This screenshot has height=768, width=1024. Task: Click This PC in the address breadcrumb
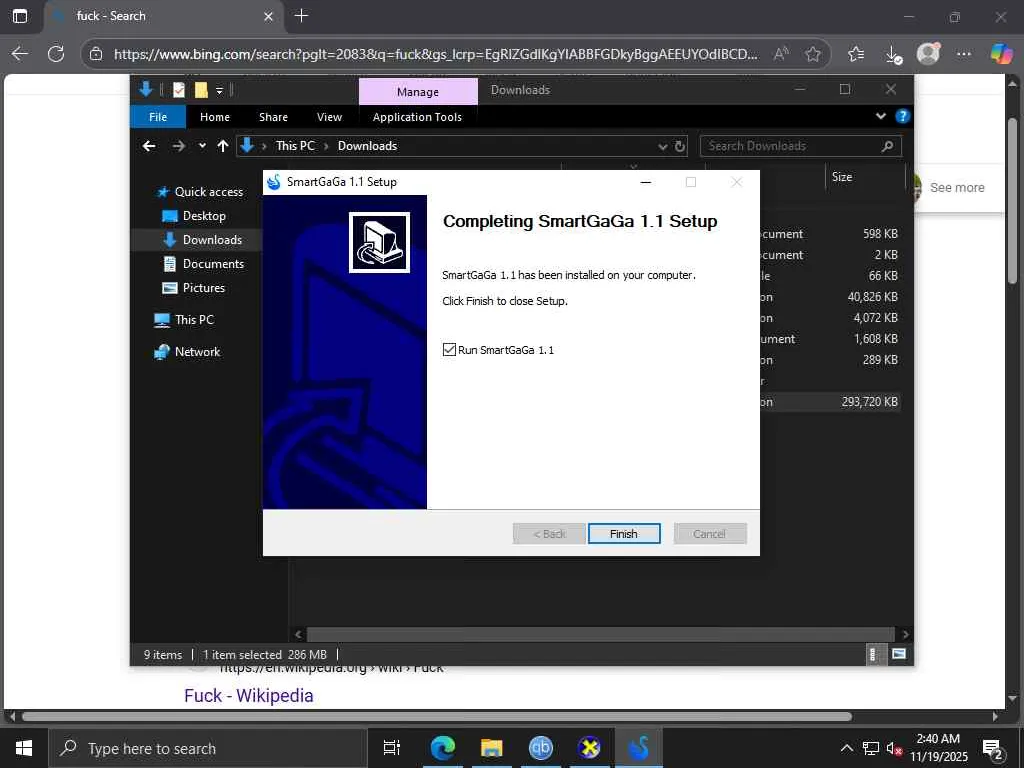click(x=295, y=146)
